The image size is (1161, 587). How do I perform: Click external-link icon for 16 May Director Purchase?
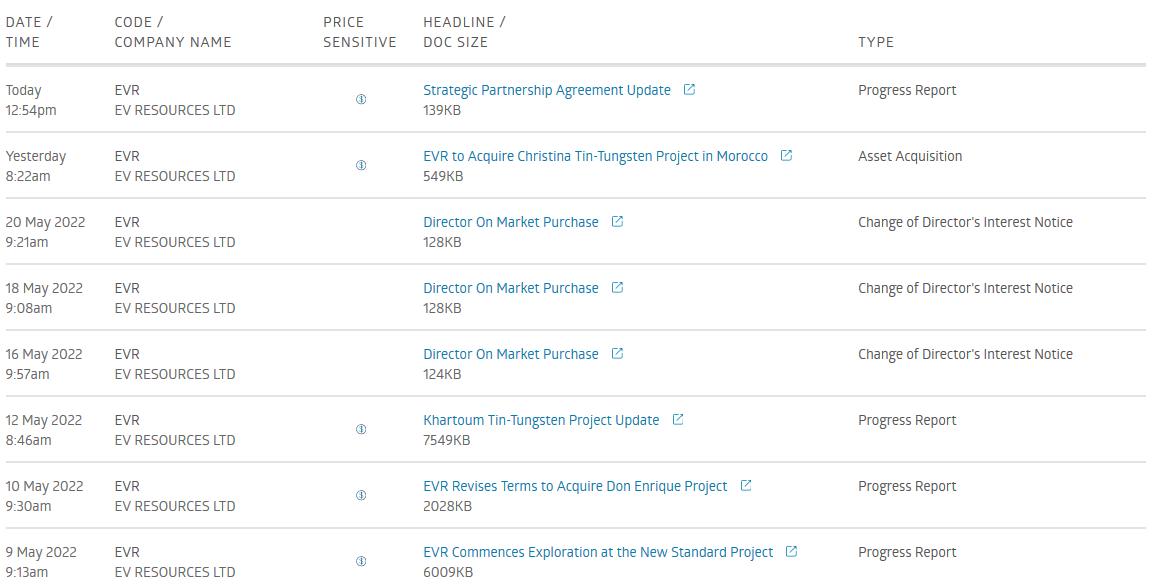[x=618, y=353]
